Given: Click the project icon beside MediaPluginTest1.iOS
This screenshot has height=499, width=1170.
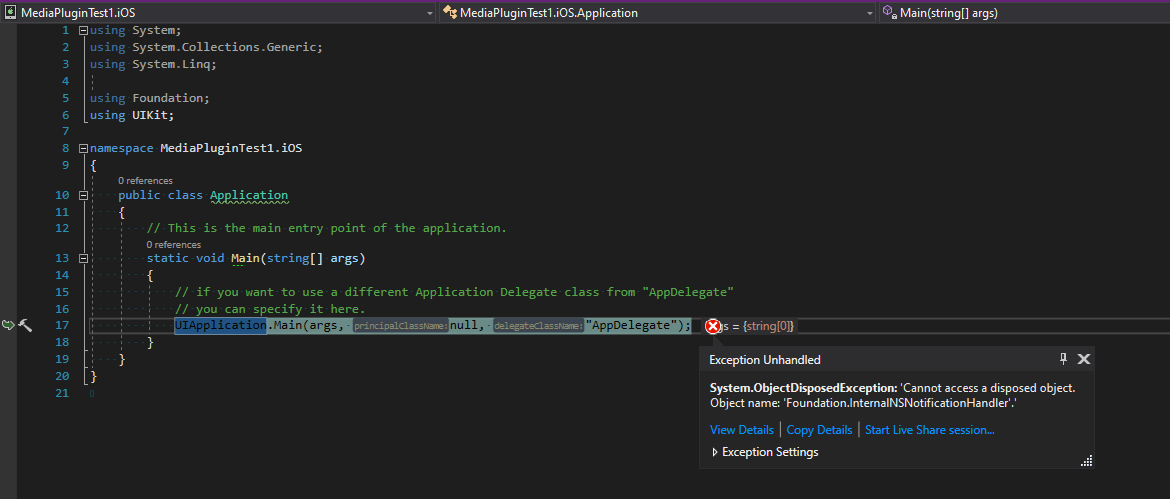Looking at the screenshot, I should (11, 13).
